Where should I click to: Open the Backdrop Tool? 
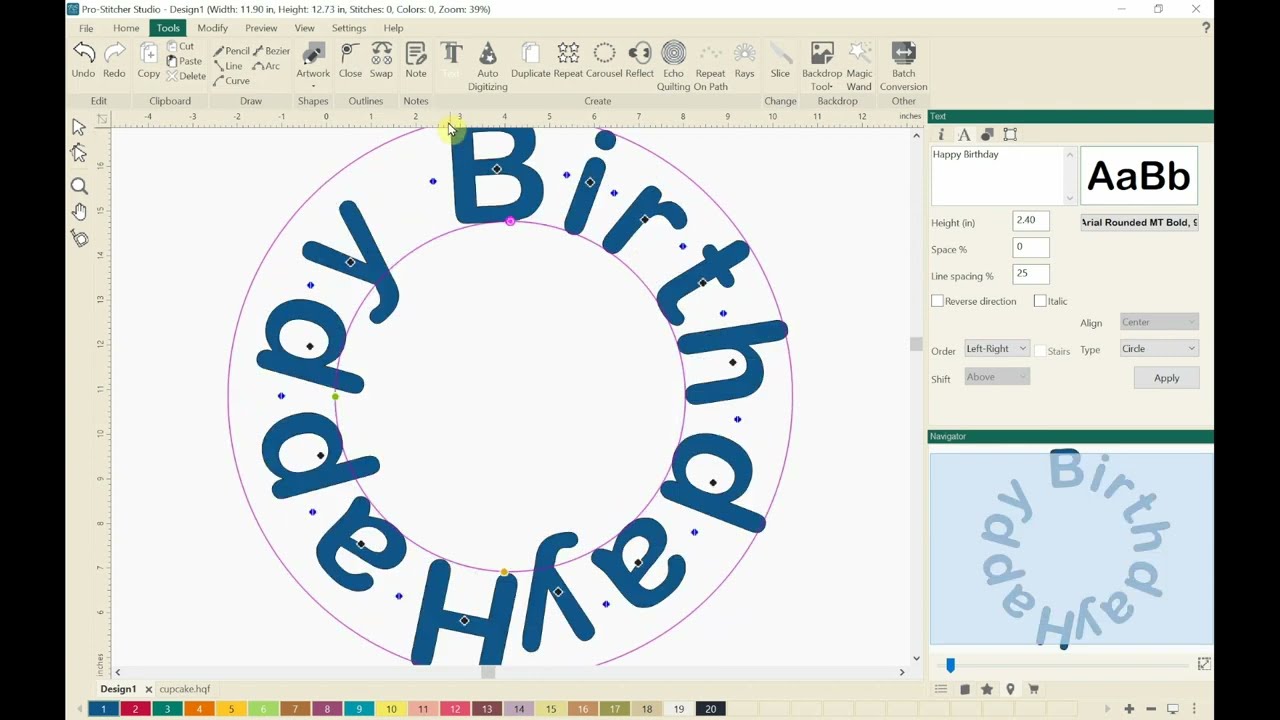pos(822,66)
